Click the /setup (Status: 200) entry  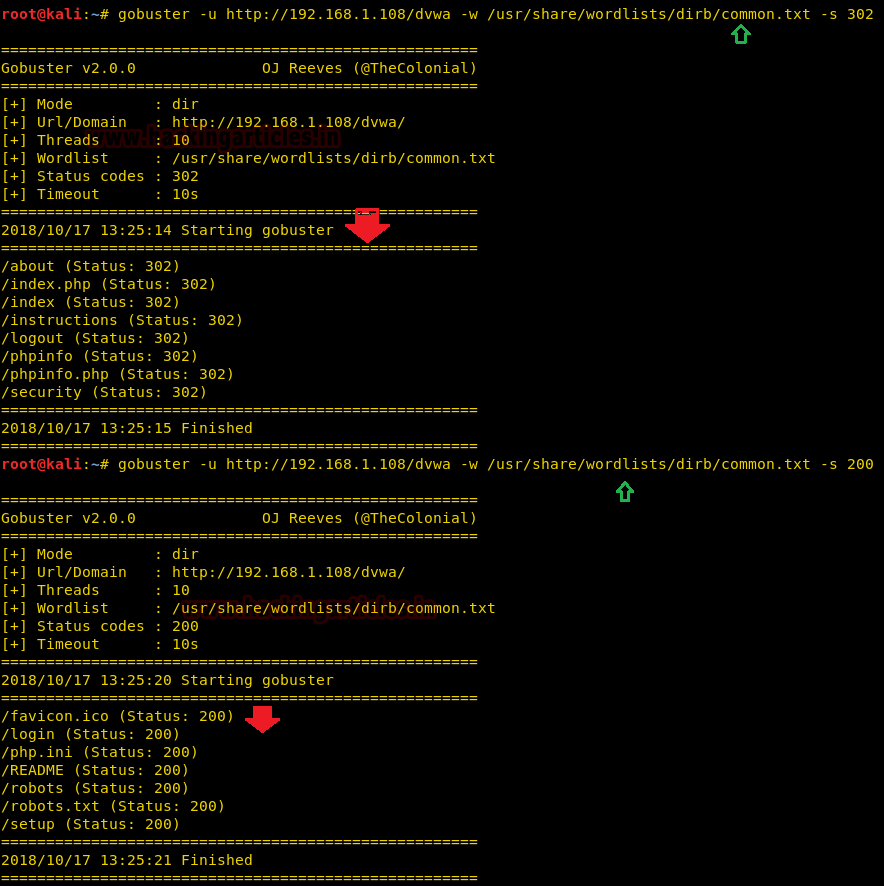point(91,824)
